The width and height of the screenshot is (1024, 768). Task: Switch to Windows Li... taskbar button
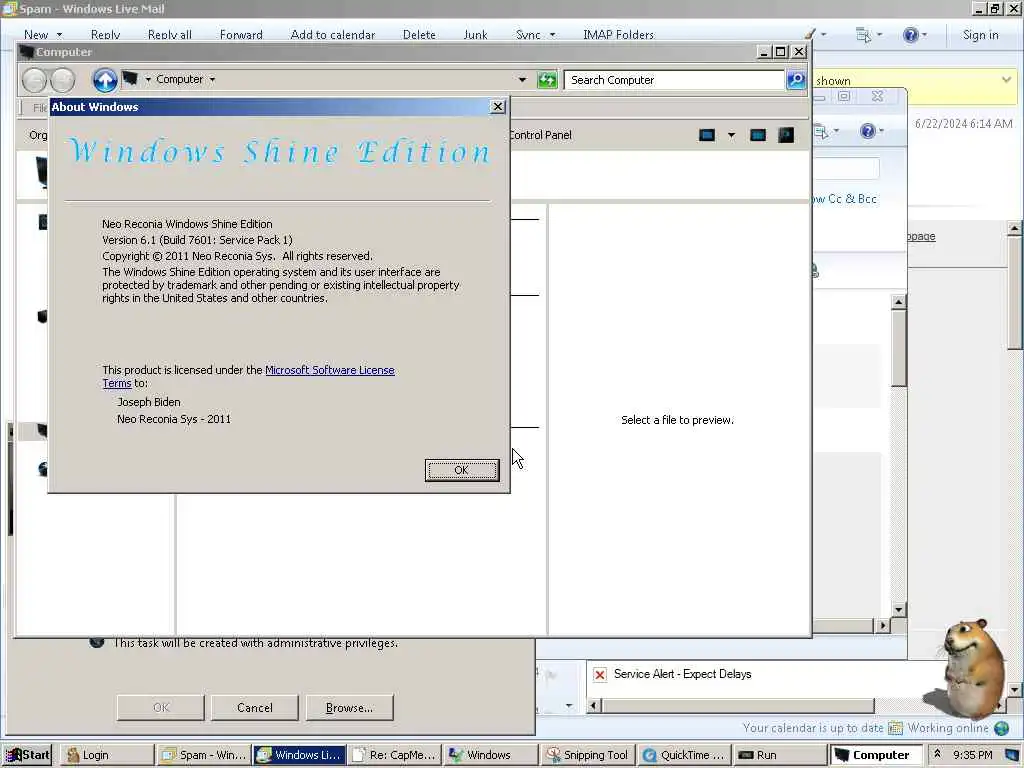pyautogui.click(x=298, y=755)
